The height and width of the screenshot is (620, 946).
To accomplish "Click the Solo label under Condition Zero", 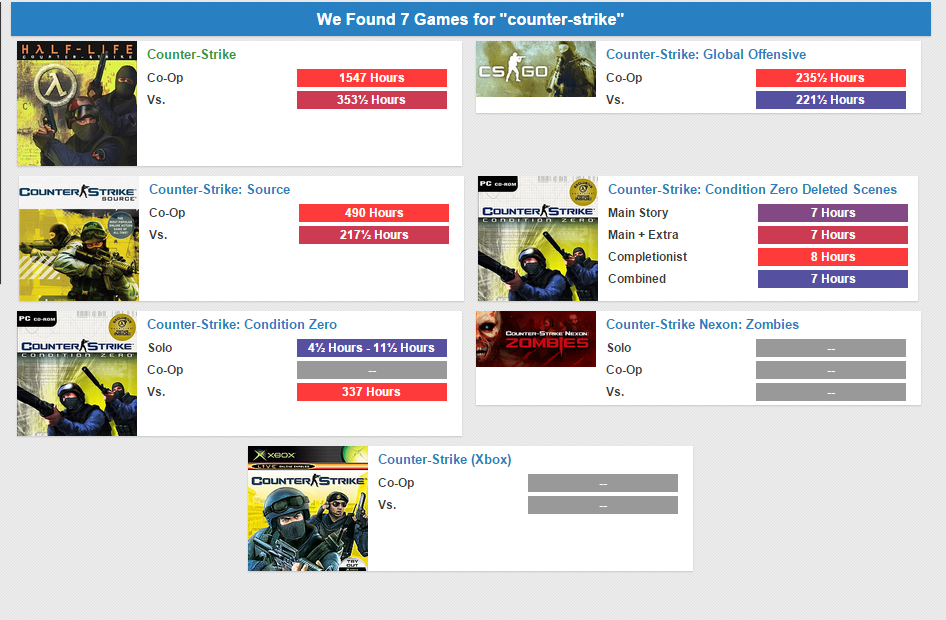I will [160, 348].
